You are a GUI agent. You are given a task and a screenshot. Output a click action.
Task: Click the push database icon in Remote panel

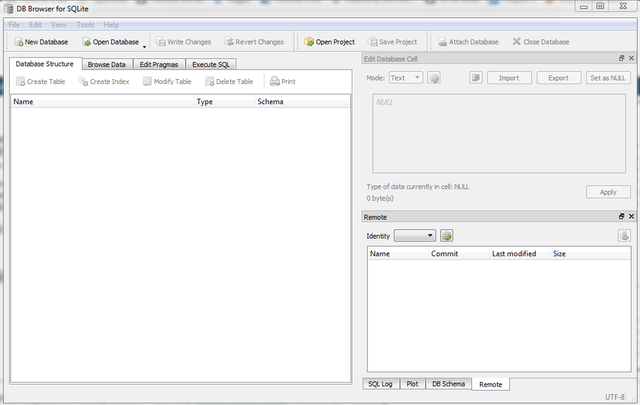tap(624, 236)
